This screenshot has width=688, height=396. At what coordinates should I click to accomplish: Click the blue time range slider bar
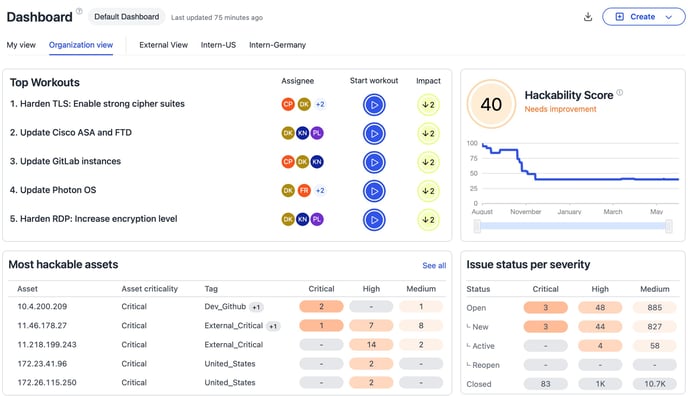tap(573, 226)
